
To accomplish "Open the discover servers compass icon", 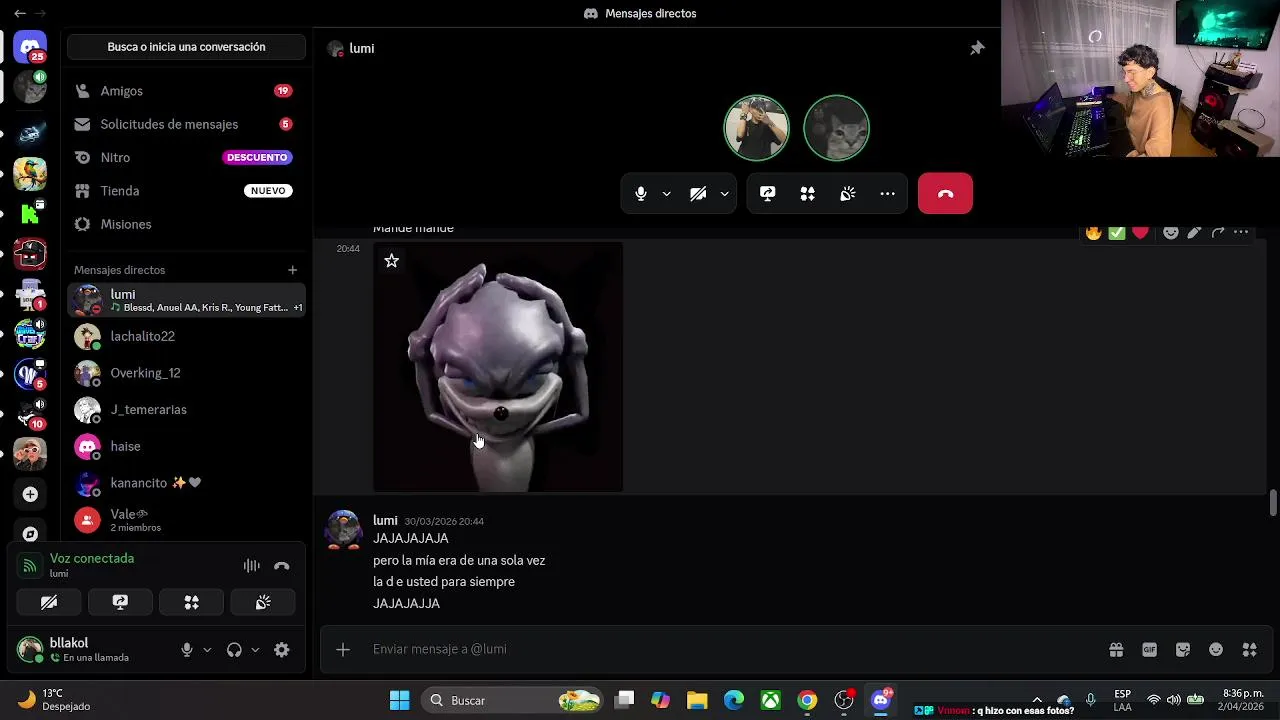I will pos(30,534).
